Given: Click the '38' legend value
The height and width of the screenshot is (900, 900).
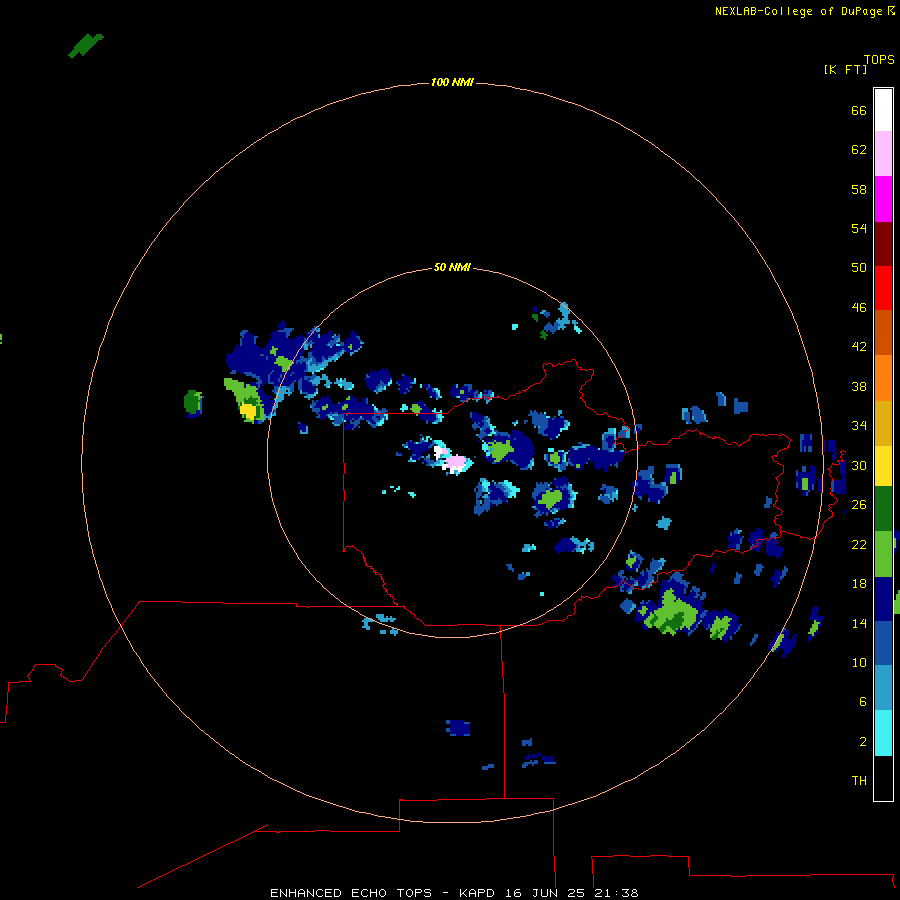Looking at the screenshot, I should click(859, 386).
